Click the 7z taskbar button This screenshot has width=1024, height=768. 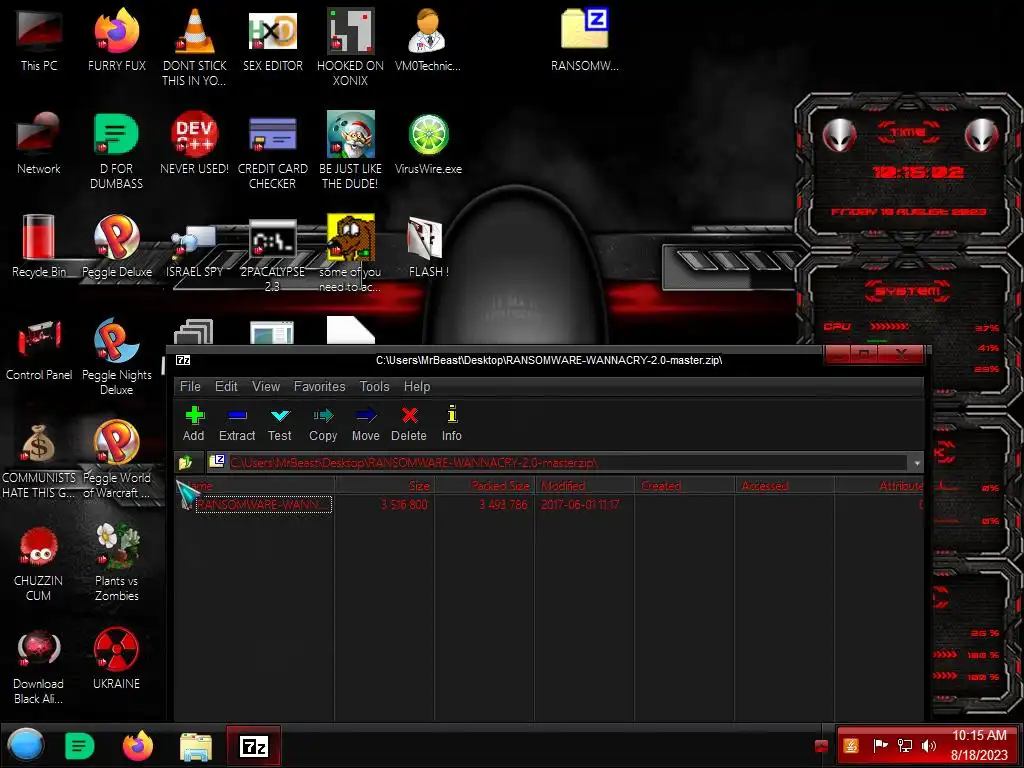254,746
